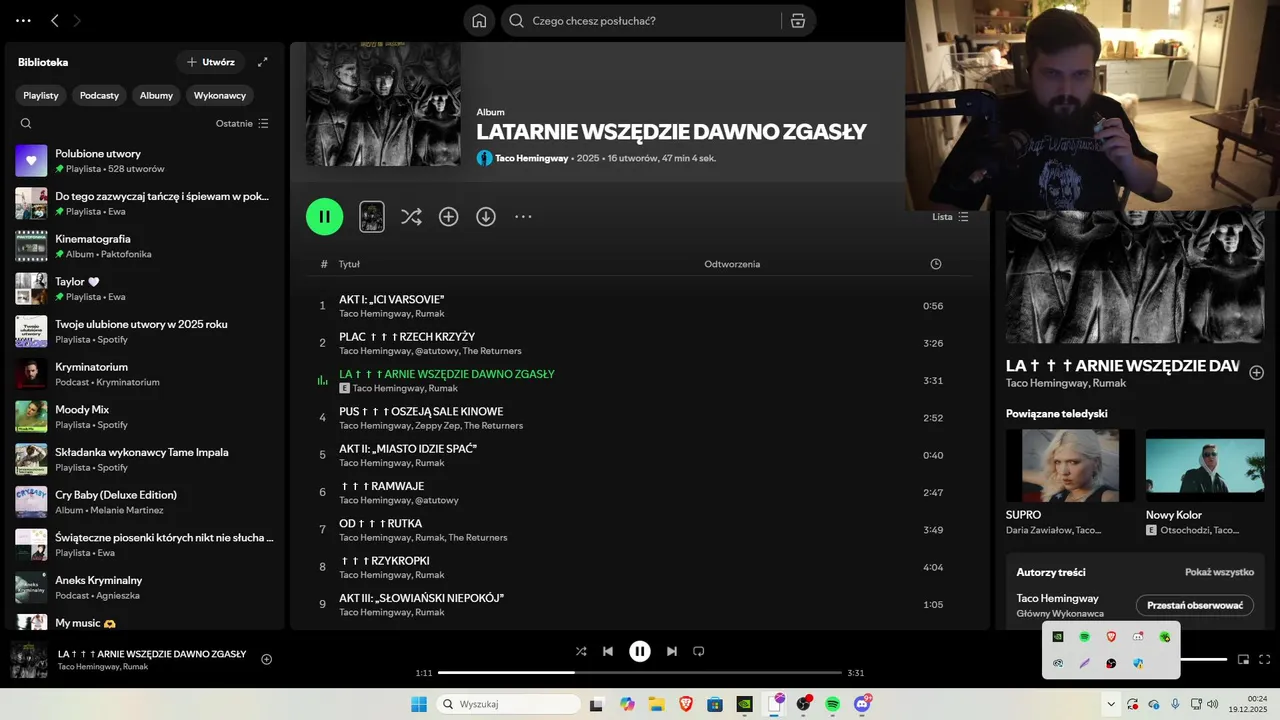This screenshot has width=1280, height=720.
Task: Click the taskbar Wyszukaj search box
Action: (x=506, y=704)
